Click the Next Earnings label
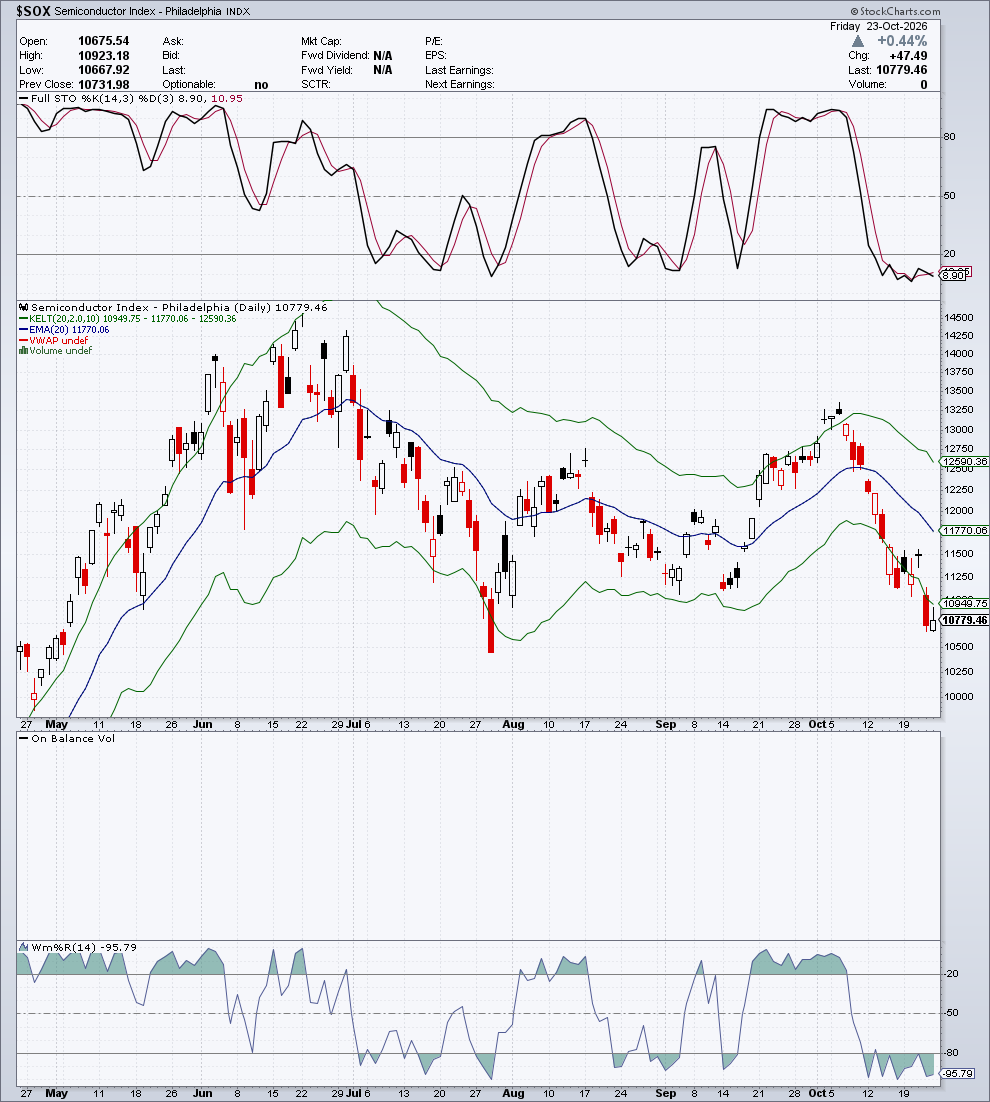 click(460, 84)
